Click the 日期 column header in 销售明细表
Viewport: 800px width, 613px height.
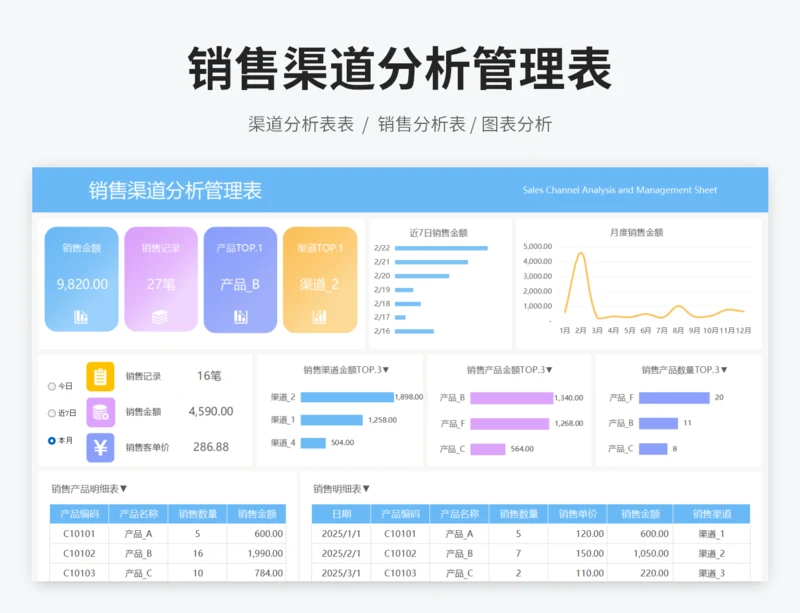pyautogui.click(x=341, y=514)
